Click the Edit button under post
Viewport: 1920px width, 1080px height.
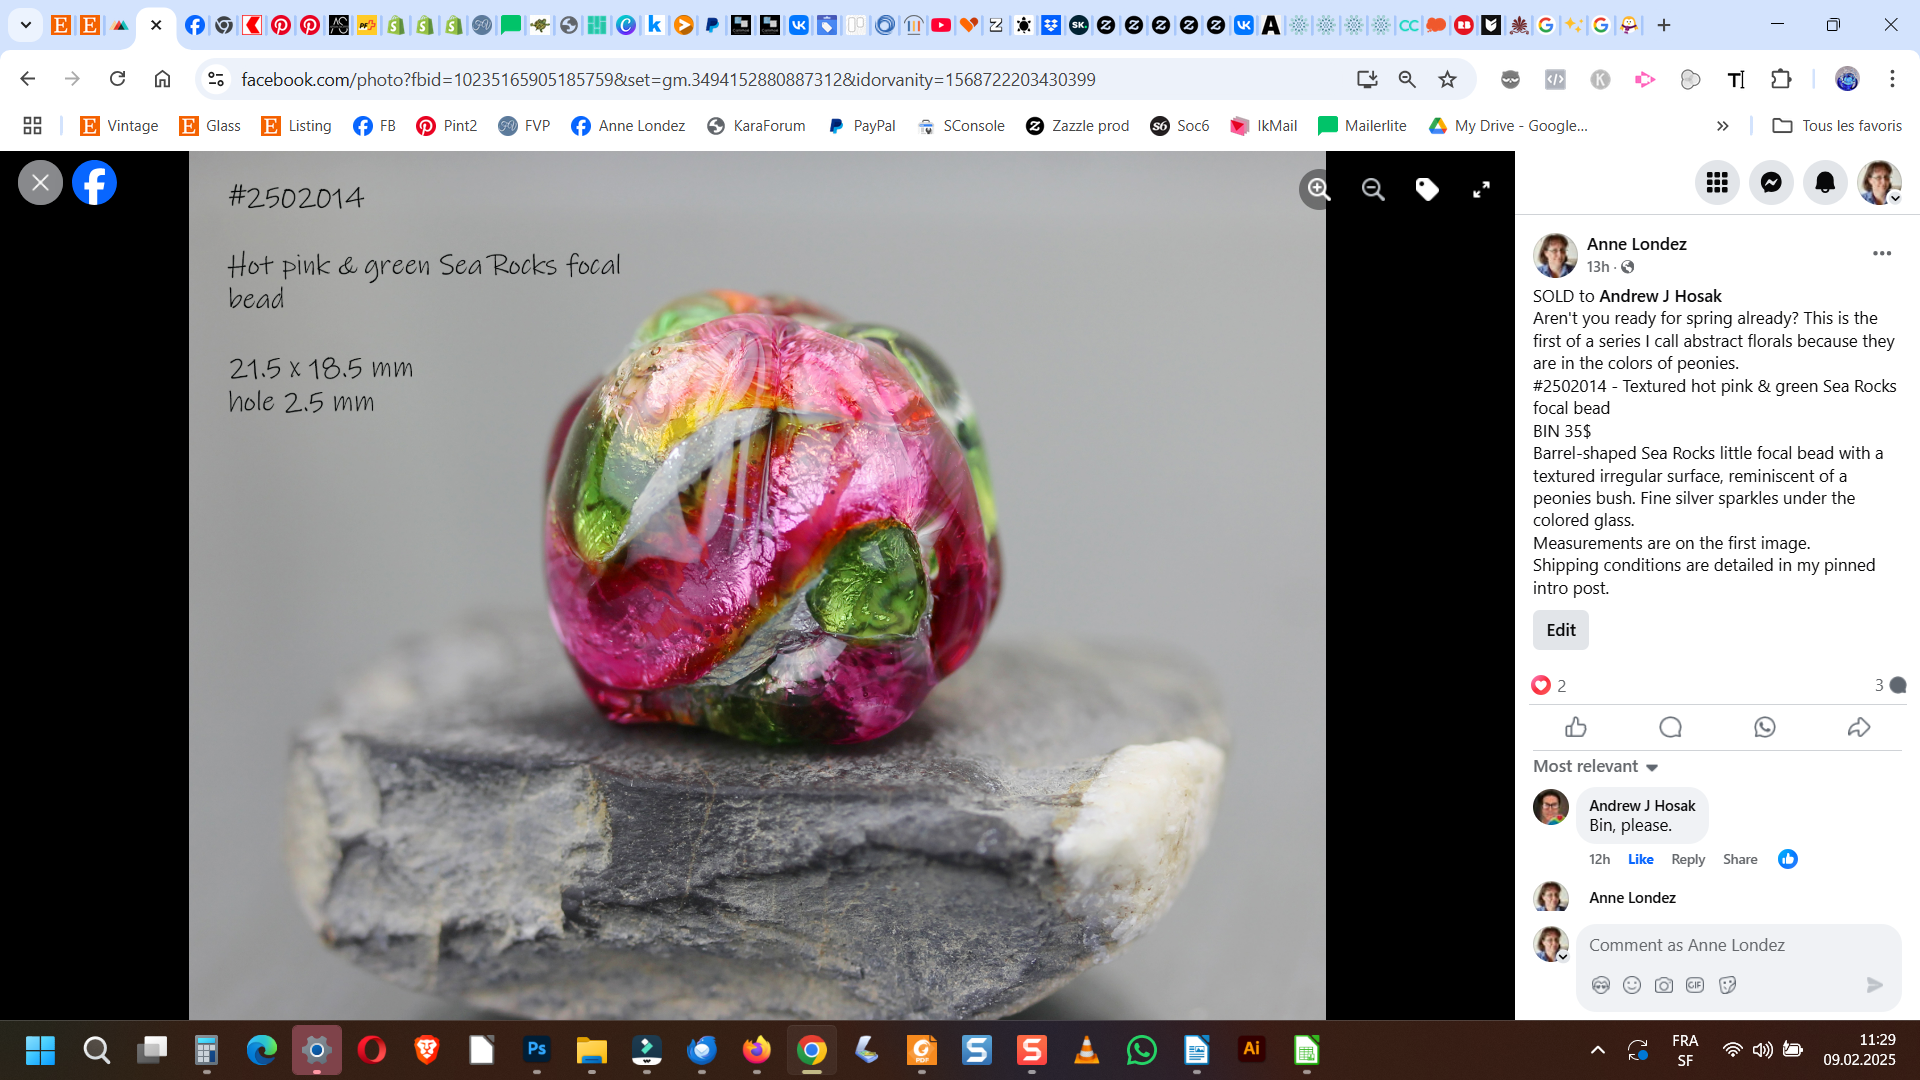click(x=1560, y=630)
